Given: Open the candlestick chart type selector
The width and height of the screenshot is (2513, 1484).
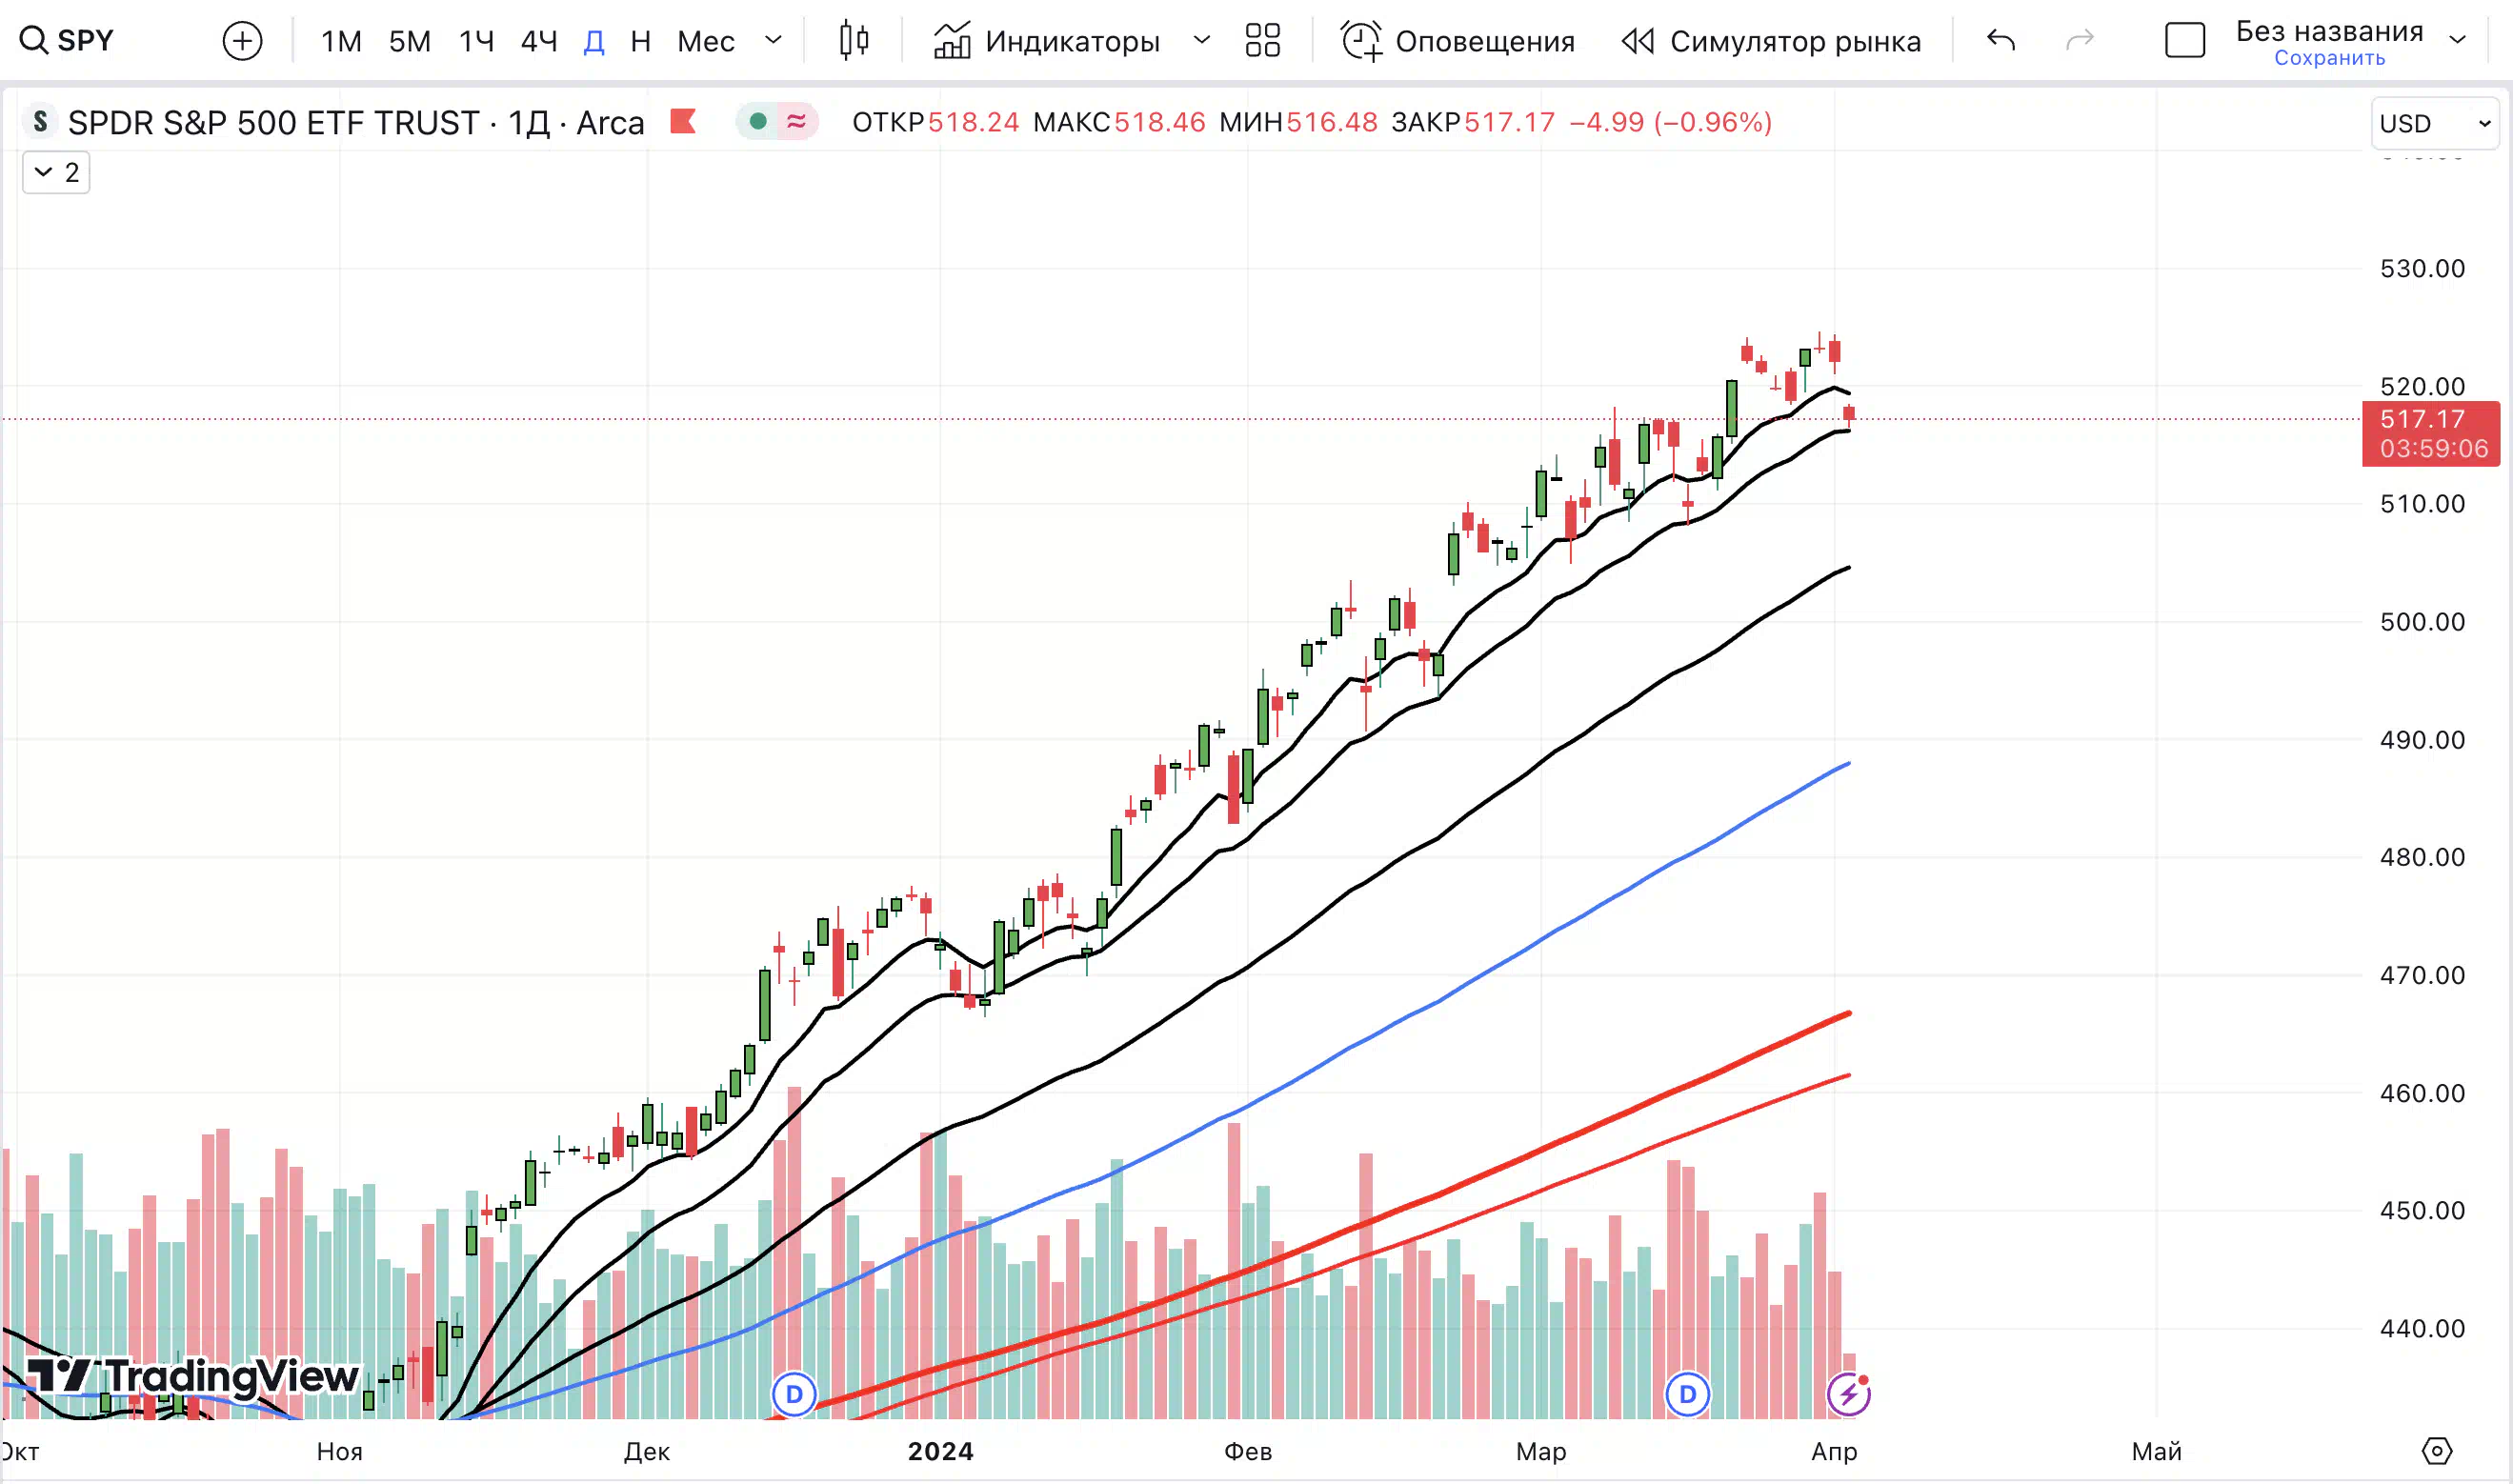Looking at the screenshot, I should coord(854,41).
